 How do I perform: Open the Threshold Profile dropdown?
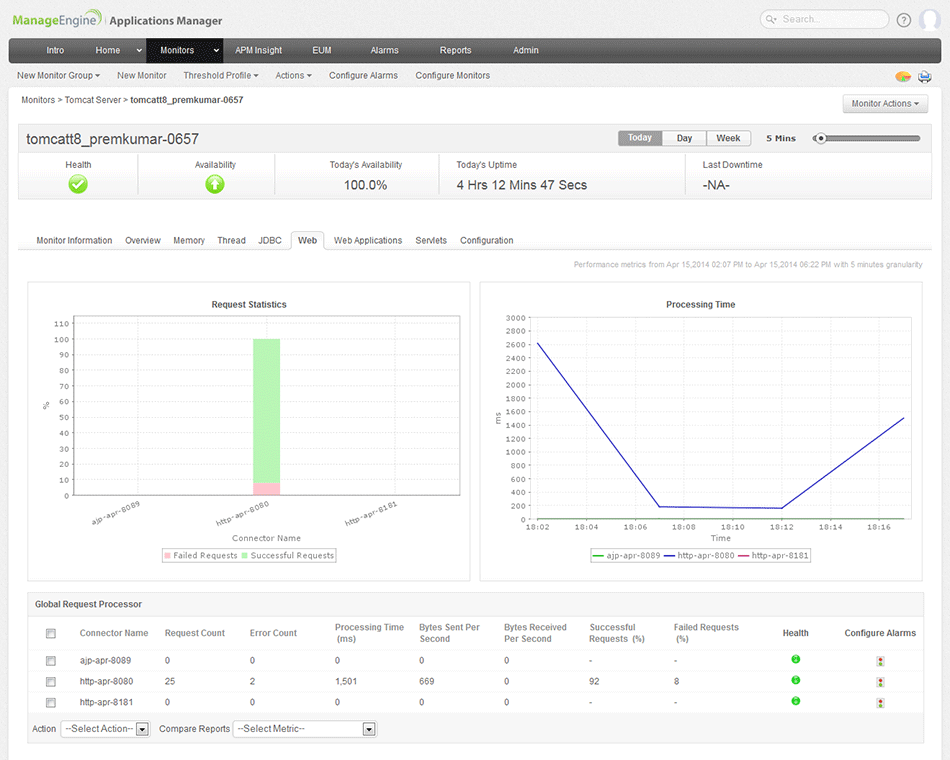(x=221, y=76)
